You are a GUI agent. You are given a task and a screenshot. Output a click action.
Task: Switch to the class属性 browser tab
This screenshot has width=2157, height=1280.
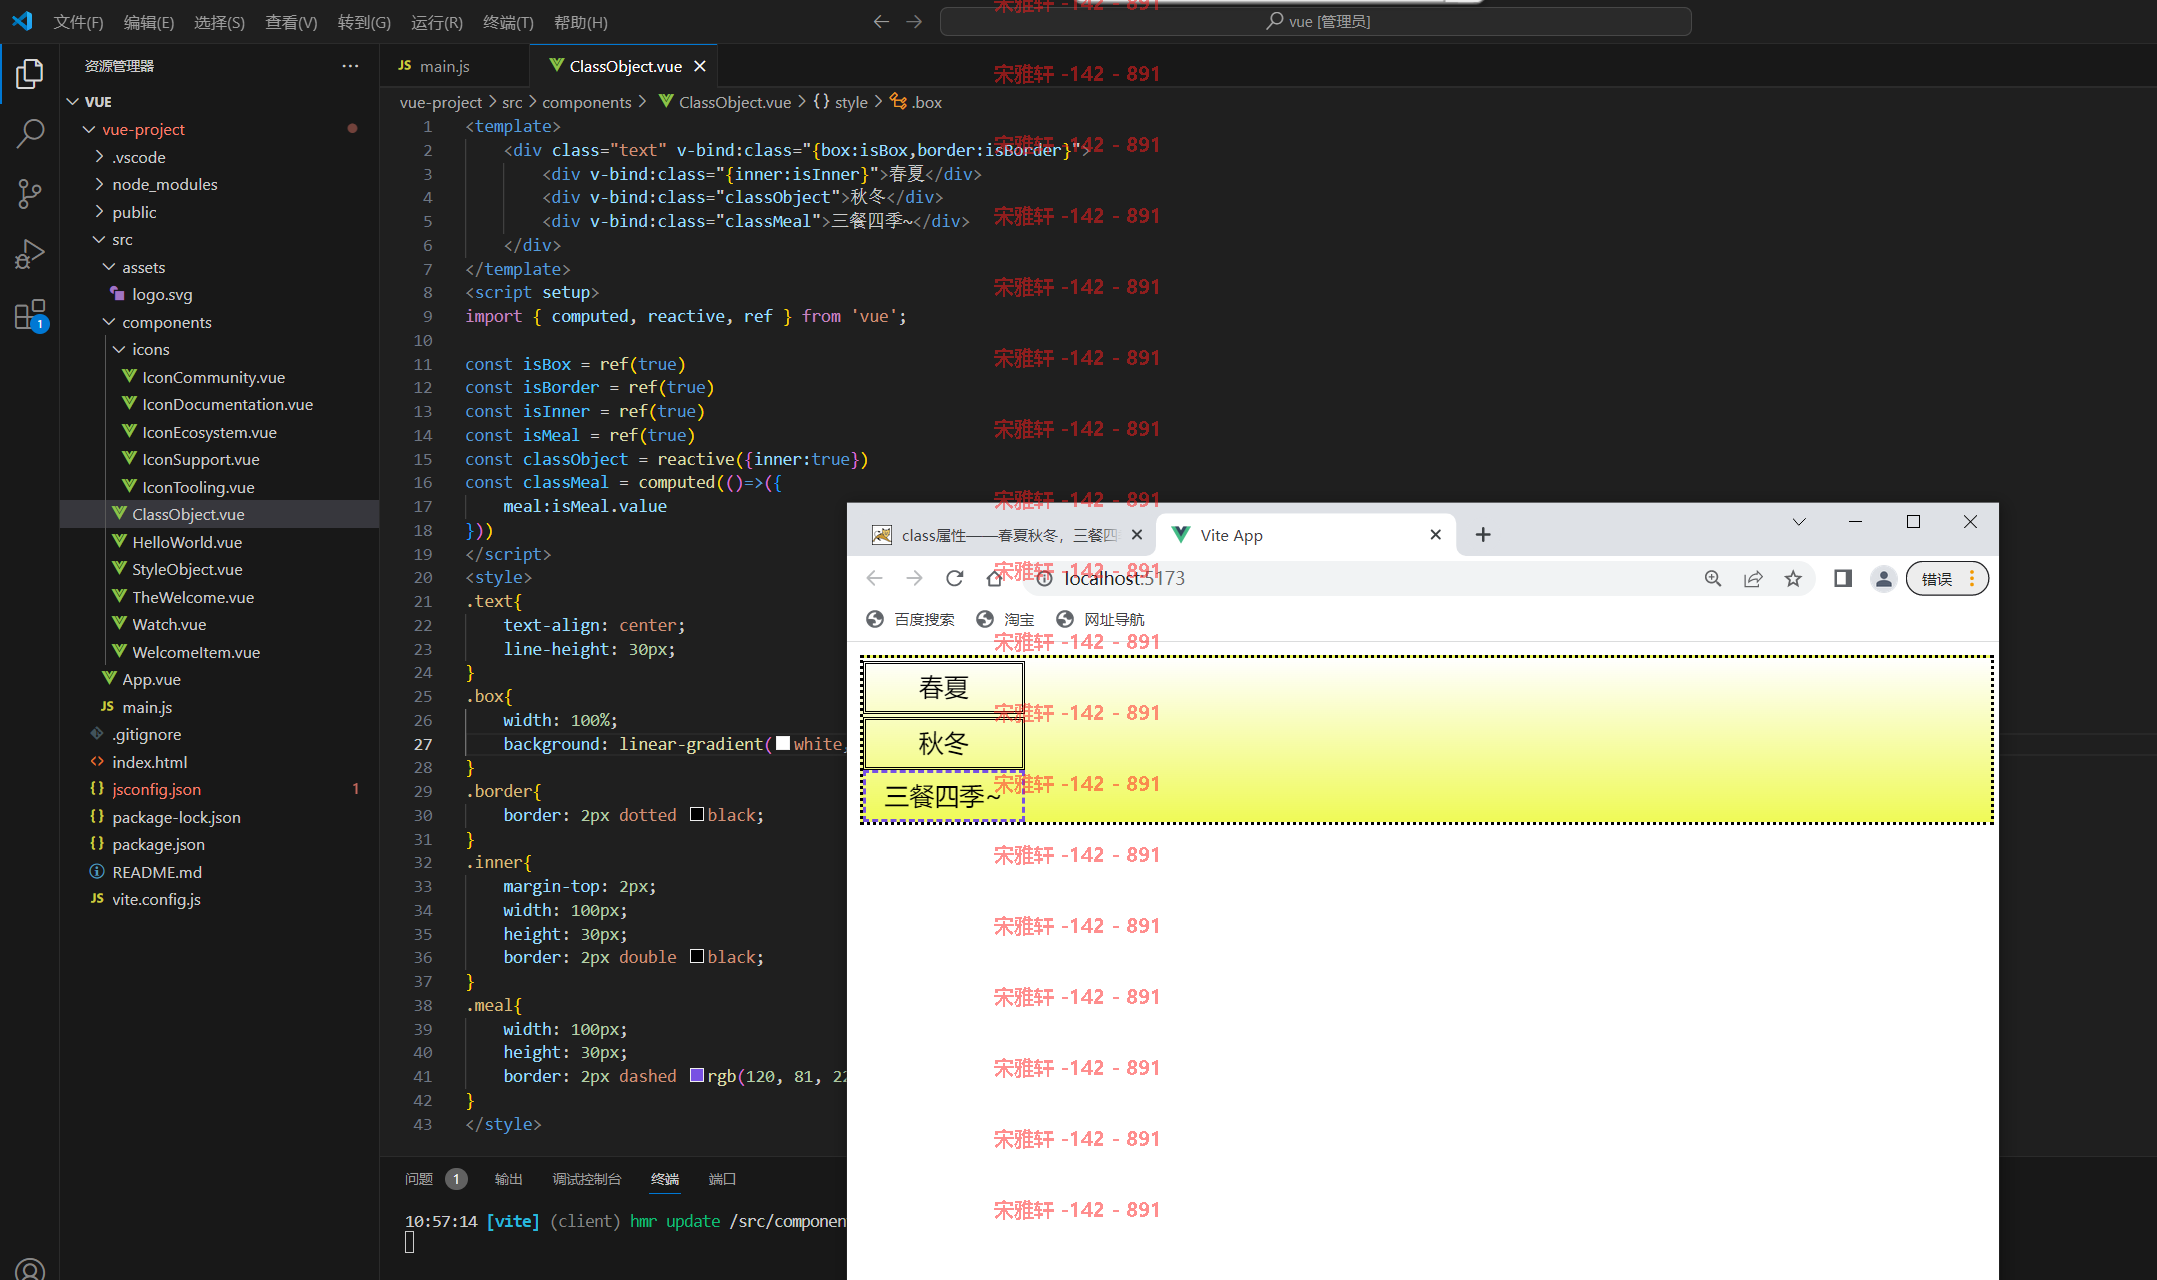pos(1006,535)
